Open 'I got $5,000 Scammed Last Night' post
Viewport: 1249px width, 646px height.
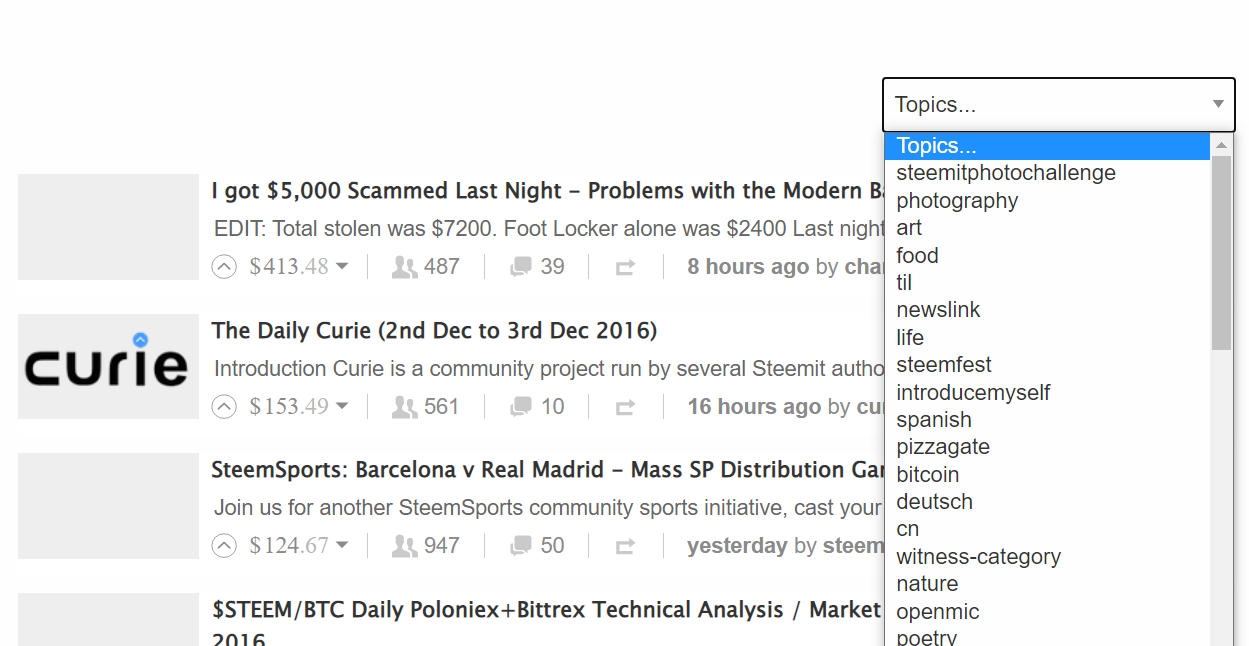[547, 191]
